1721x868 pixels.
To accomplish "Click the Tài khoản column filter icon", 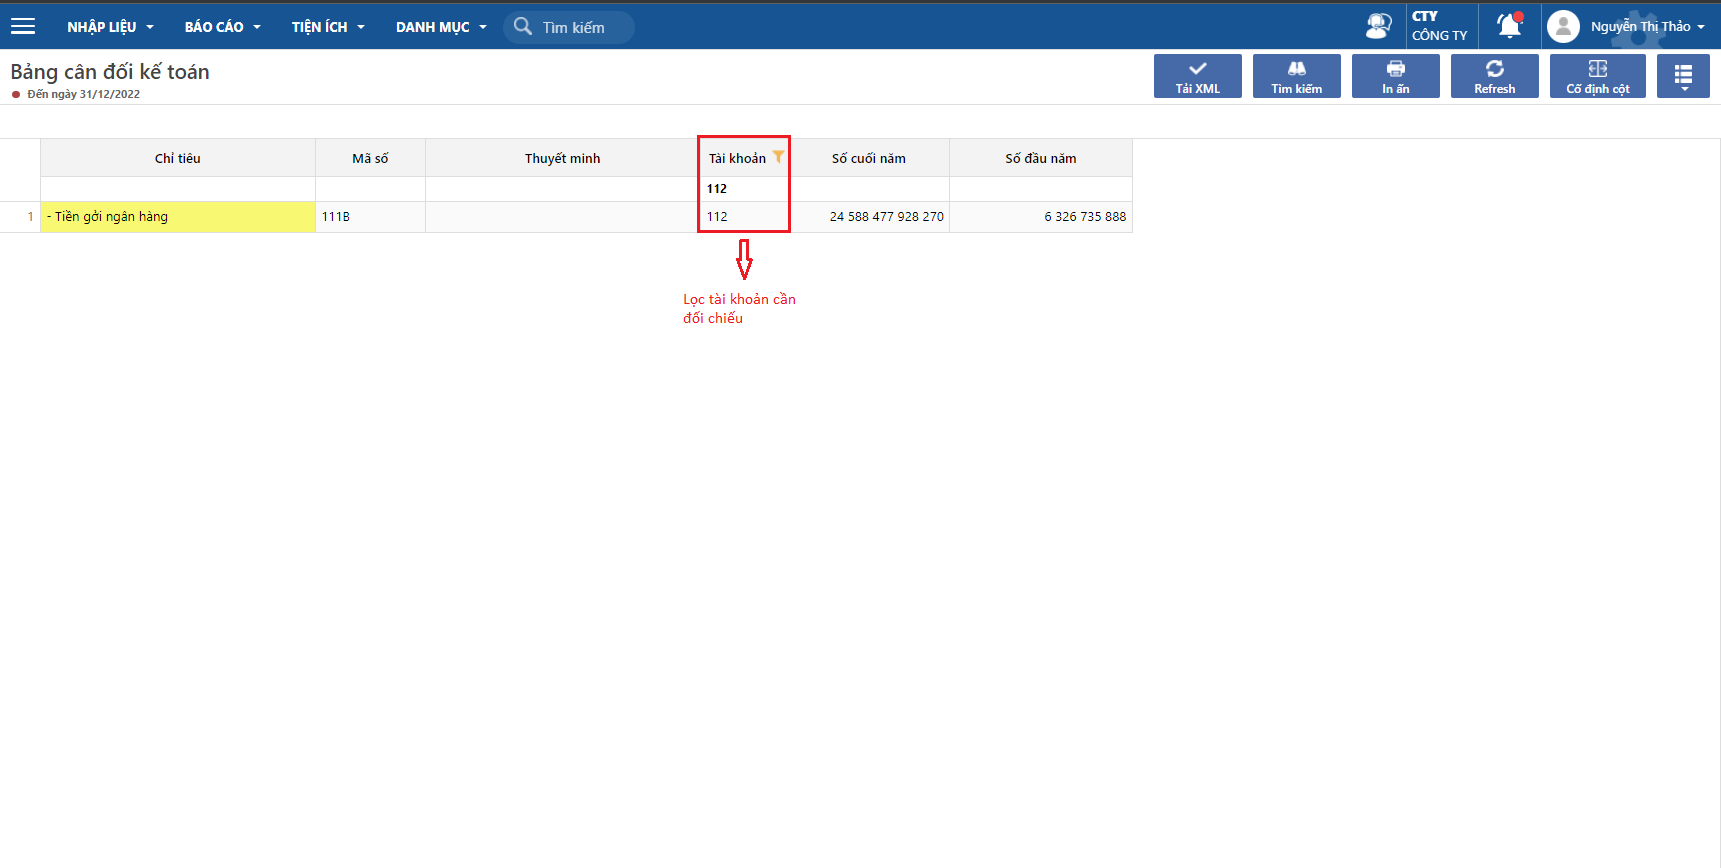I will pos(778,157).
